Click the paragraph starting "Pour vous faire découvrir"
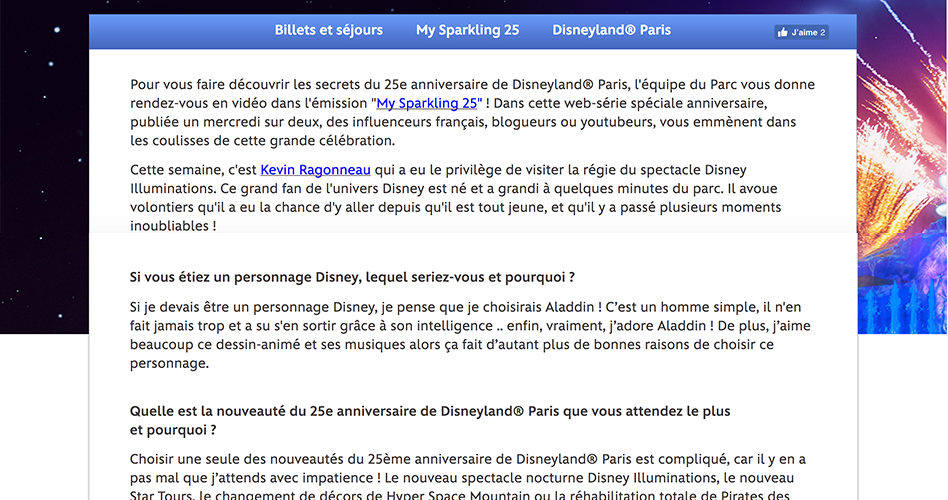Image resolution: width=948 pixels, height=500 pixels. pos(472,112)
